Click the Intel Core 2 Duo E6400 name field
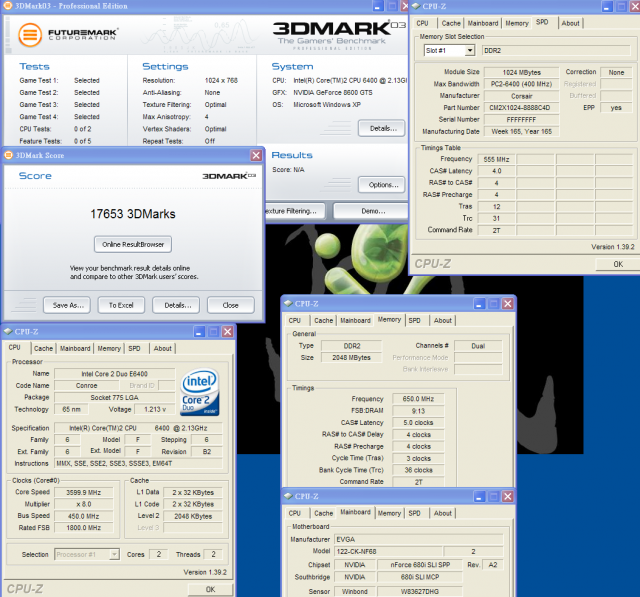Image resolution: width=640 pixels, height=597 pixels. click(x=114, y=374)
